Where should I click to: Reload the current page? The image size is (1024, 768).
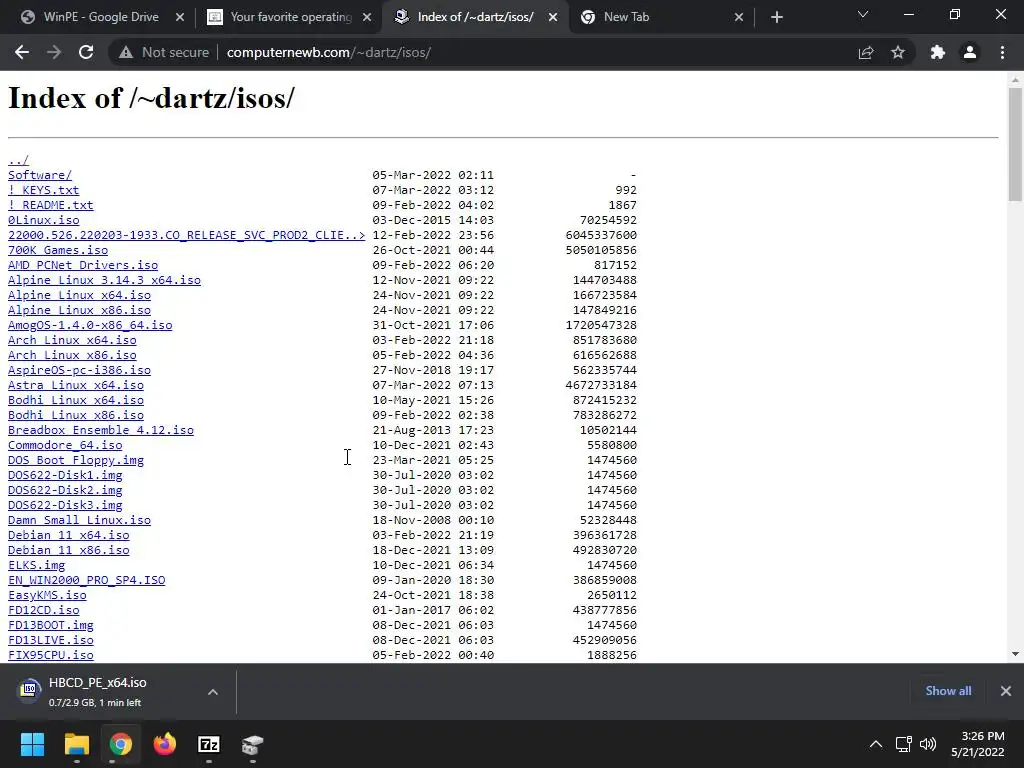[86, 52]
